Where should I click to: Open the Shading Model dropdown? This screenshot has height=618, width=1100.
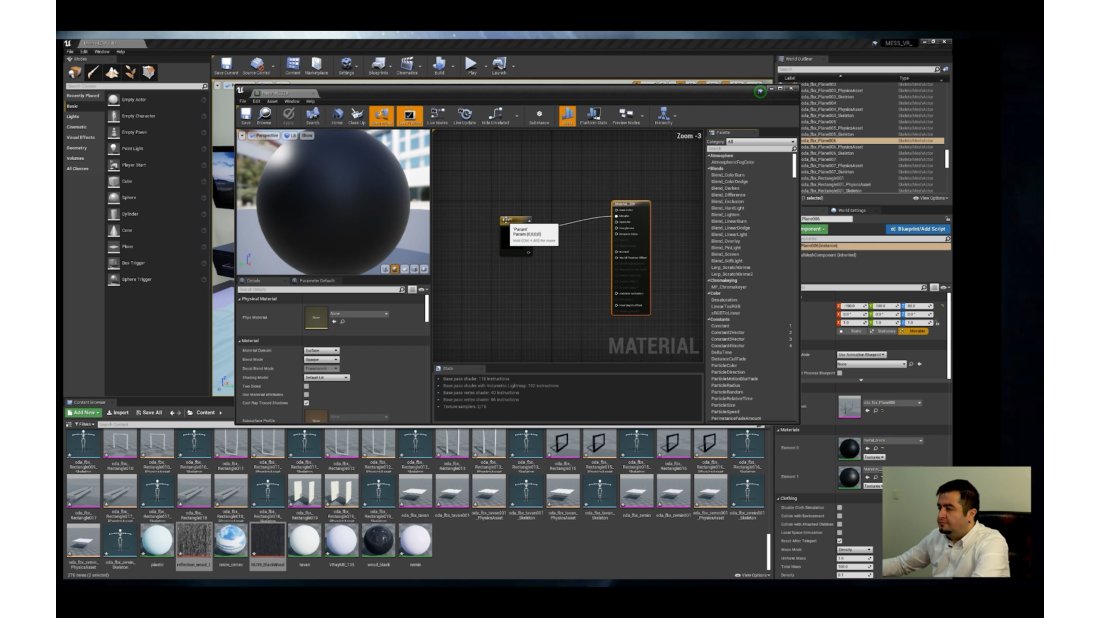coord(326,377)
